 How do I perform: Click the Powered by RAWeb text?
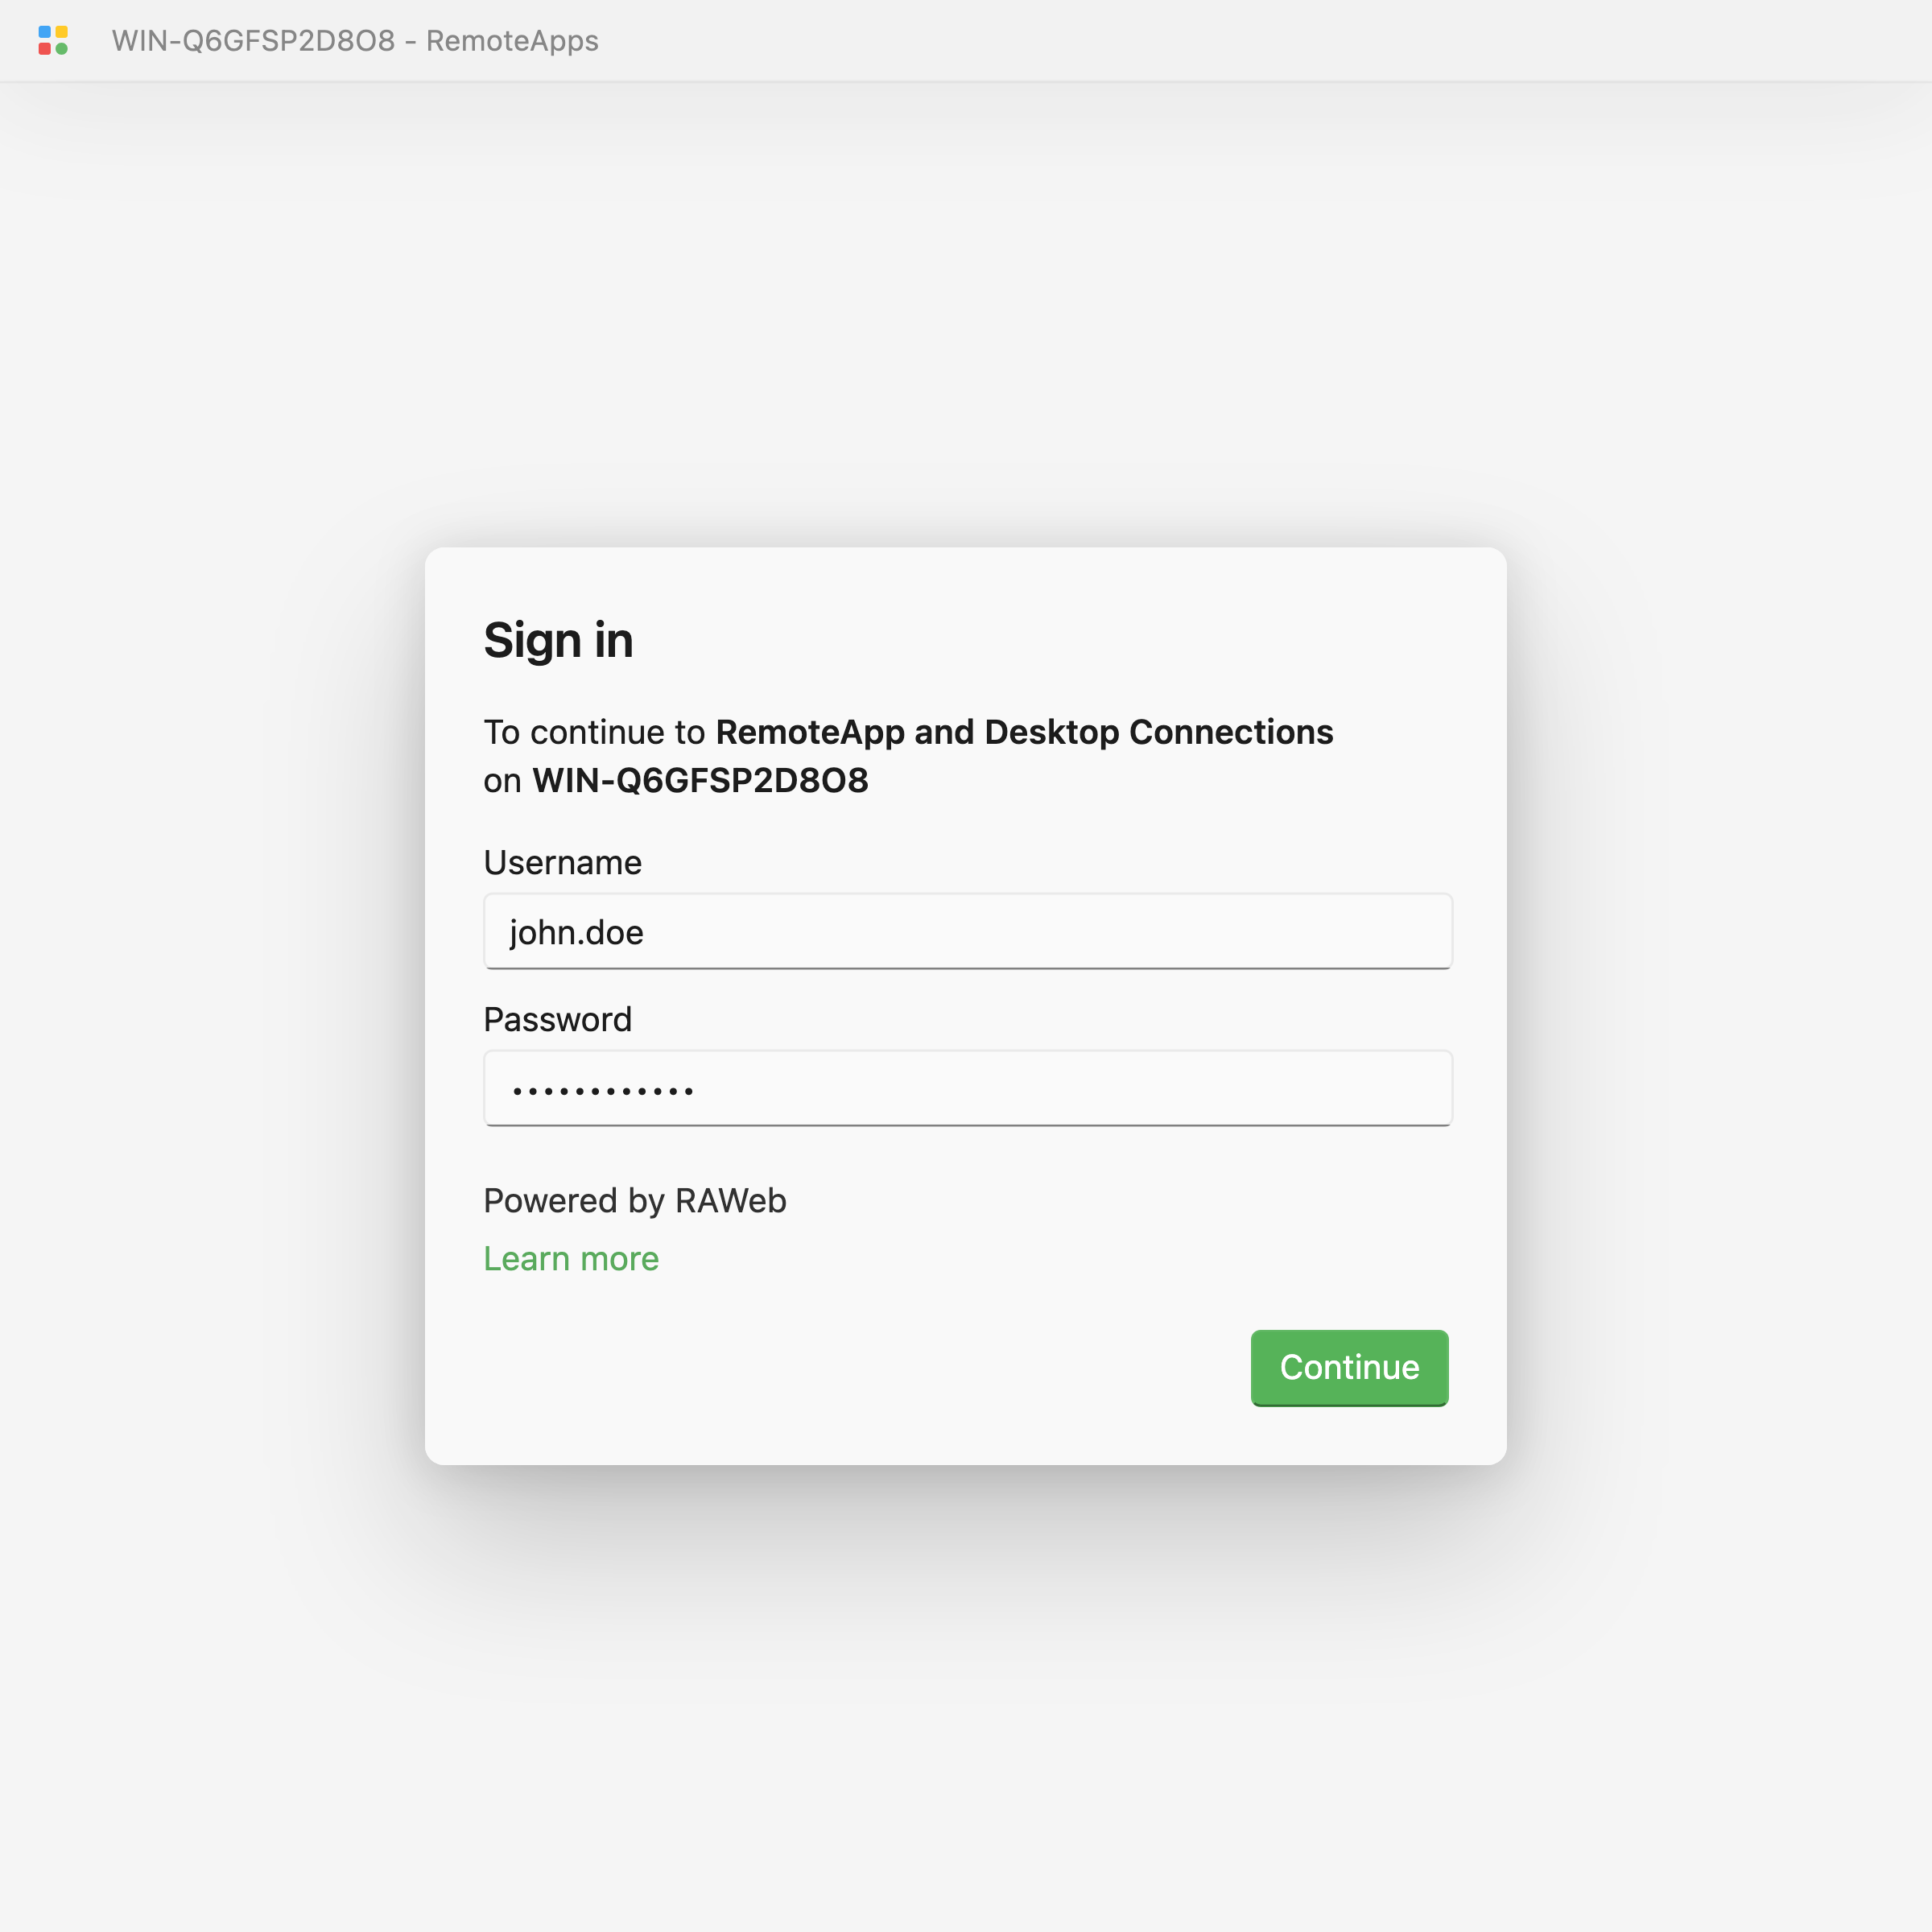pyautogui.click(x=634, y=1200)
